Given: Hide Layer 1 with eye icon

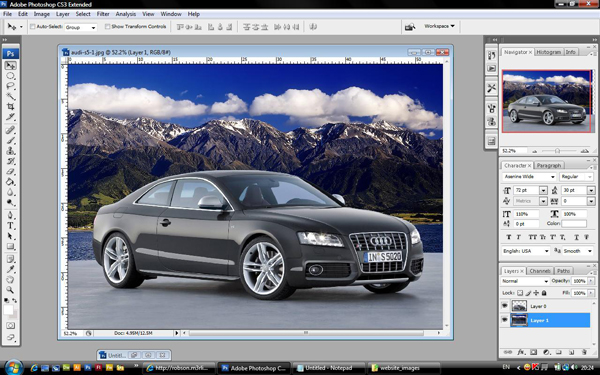Looking at the screenshot, I should click(x=505, y=320).
